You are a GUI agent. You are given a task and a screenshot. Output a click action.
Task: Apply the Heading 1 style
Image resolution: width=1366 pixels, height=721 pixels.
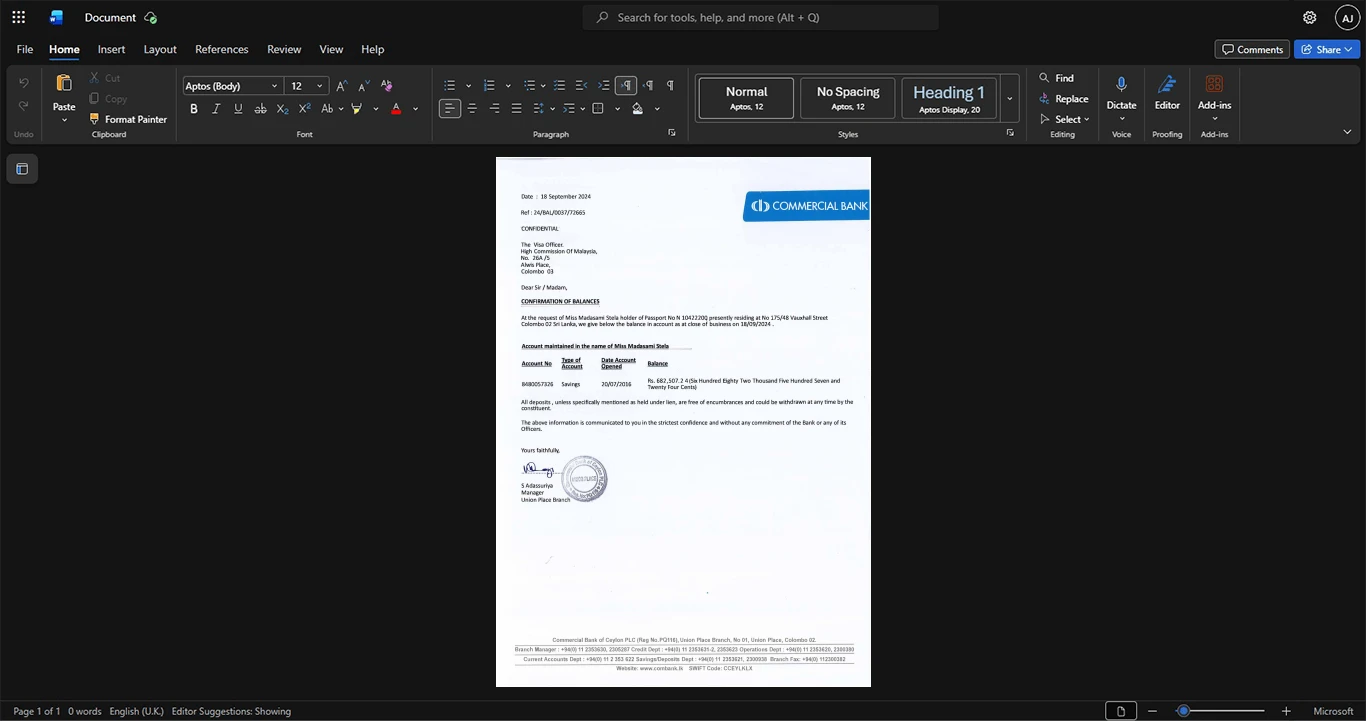click(949, 99)
